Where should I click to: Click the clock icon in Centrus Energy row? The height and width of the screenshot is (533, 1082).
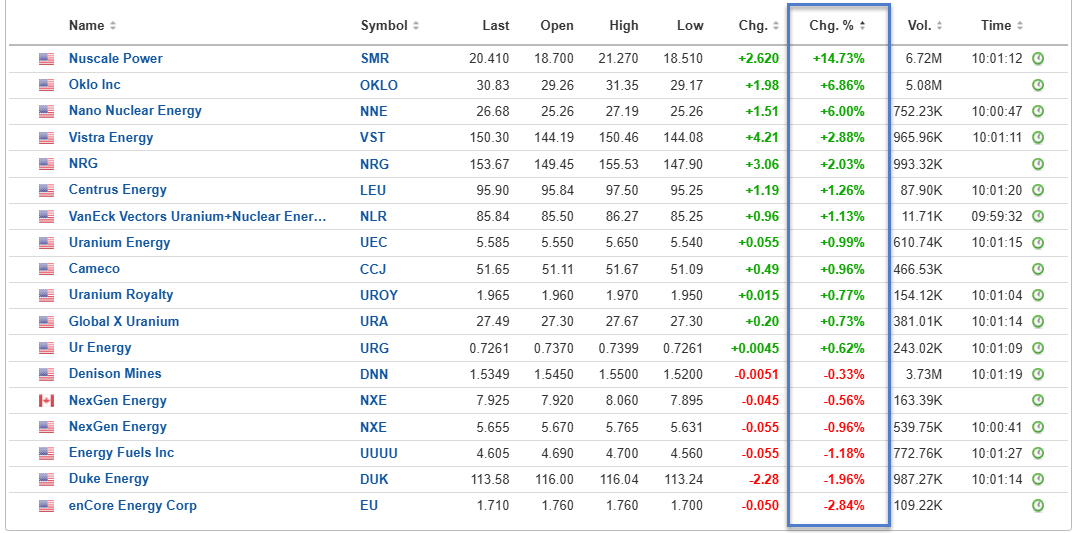(1037, 190)
